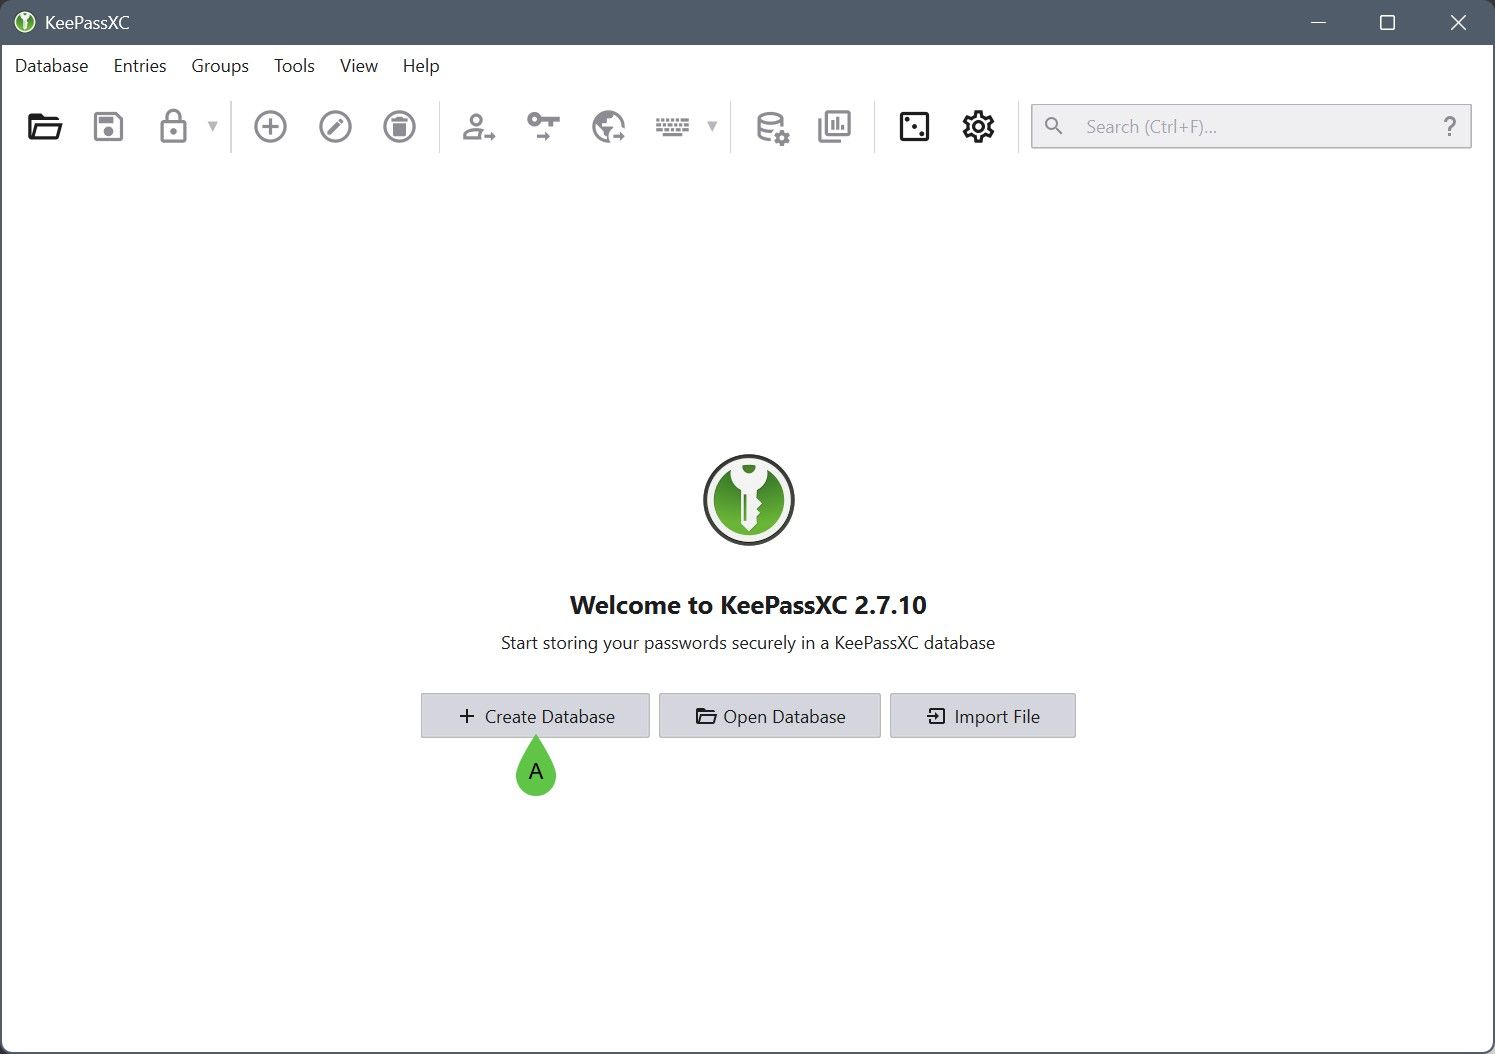Select the edit entry pencil icon

coord(335,127)
